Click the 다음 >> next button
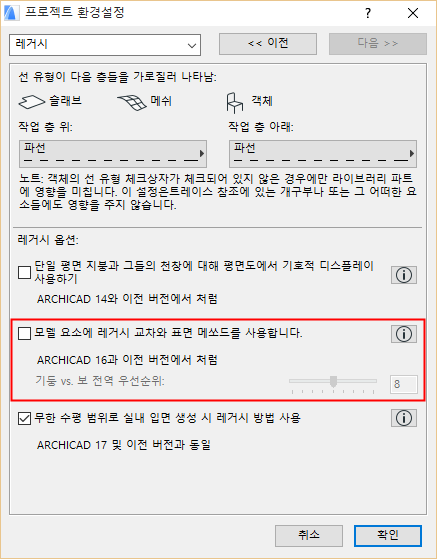Viewport: 437px width, 559px height. pos(378,44)
